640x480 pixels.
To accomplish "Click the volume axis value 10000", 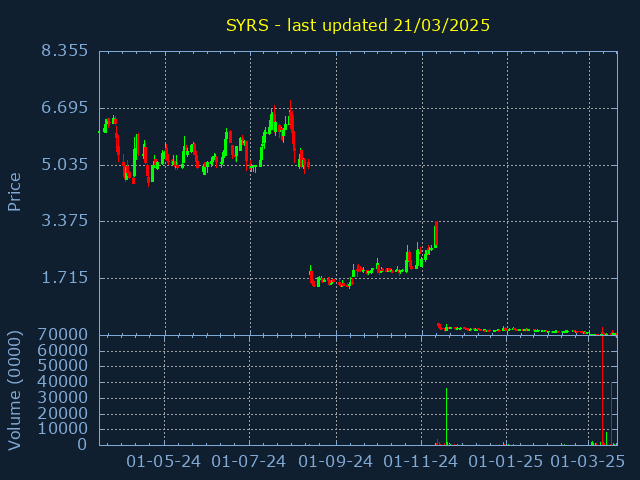I will click(62, 429).
